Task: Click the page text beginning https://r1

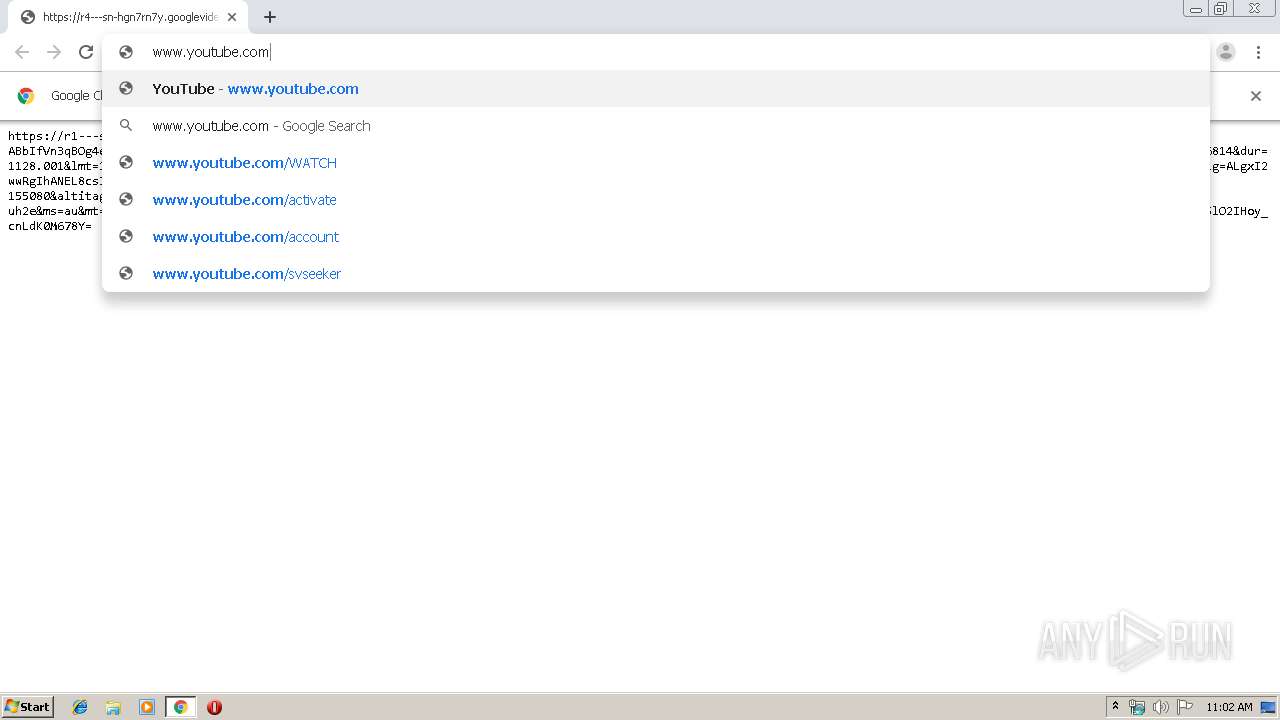Action: click(55, 136)
